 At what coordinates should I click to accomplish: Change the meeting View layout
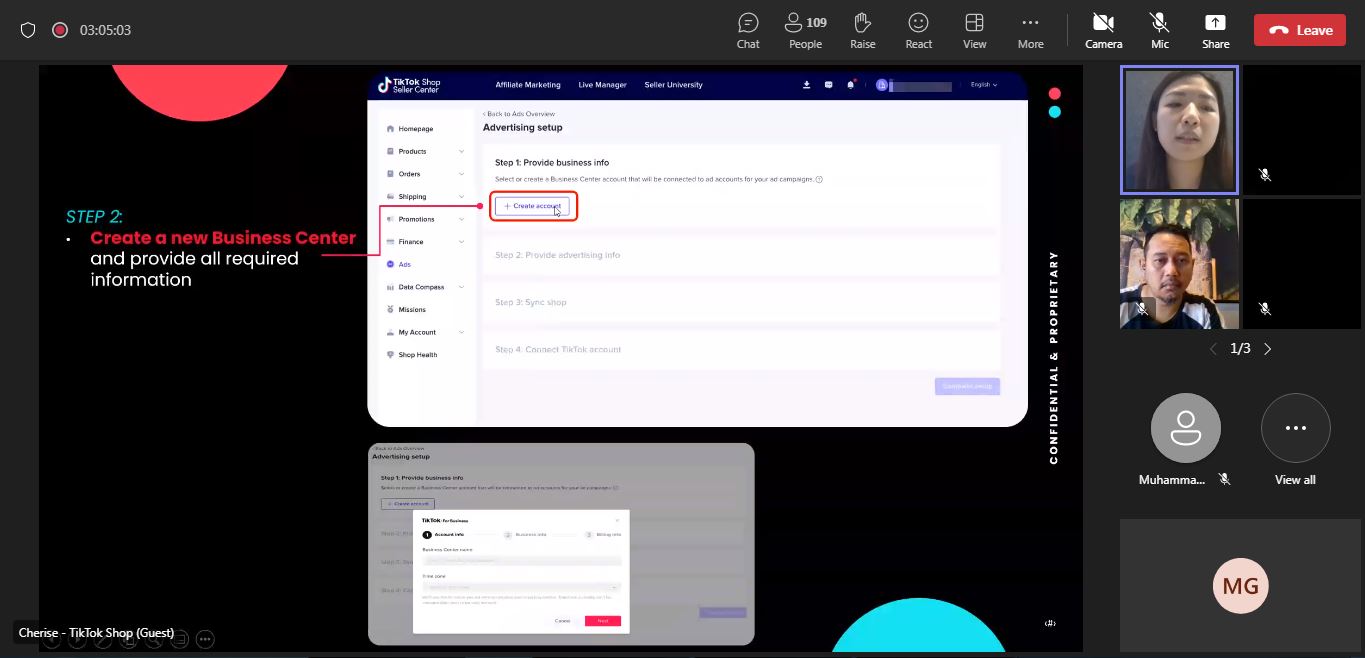974,30
